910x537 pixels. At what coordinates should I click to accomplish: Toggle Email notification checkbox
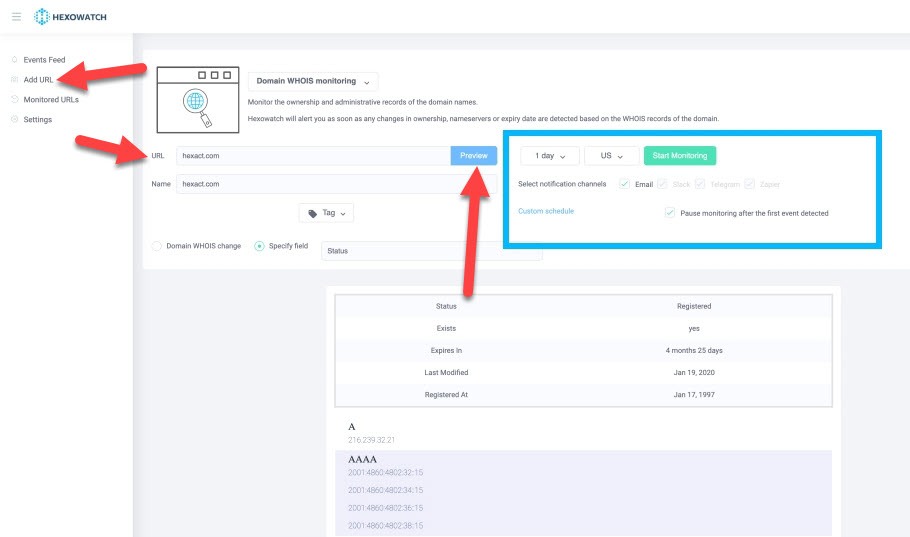624,184
